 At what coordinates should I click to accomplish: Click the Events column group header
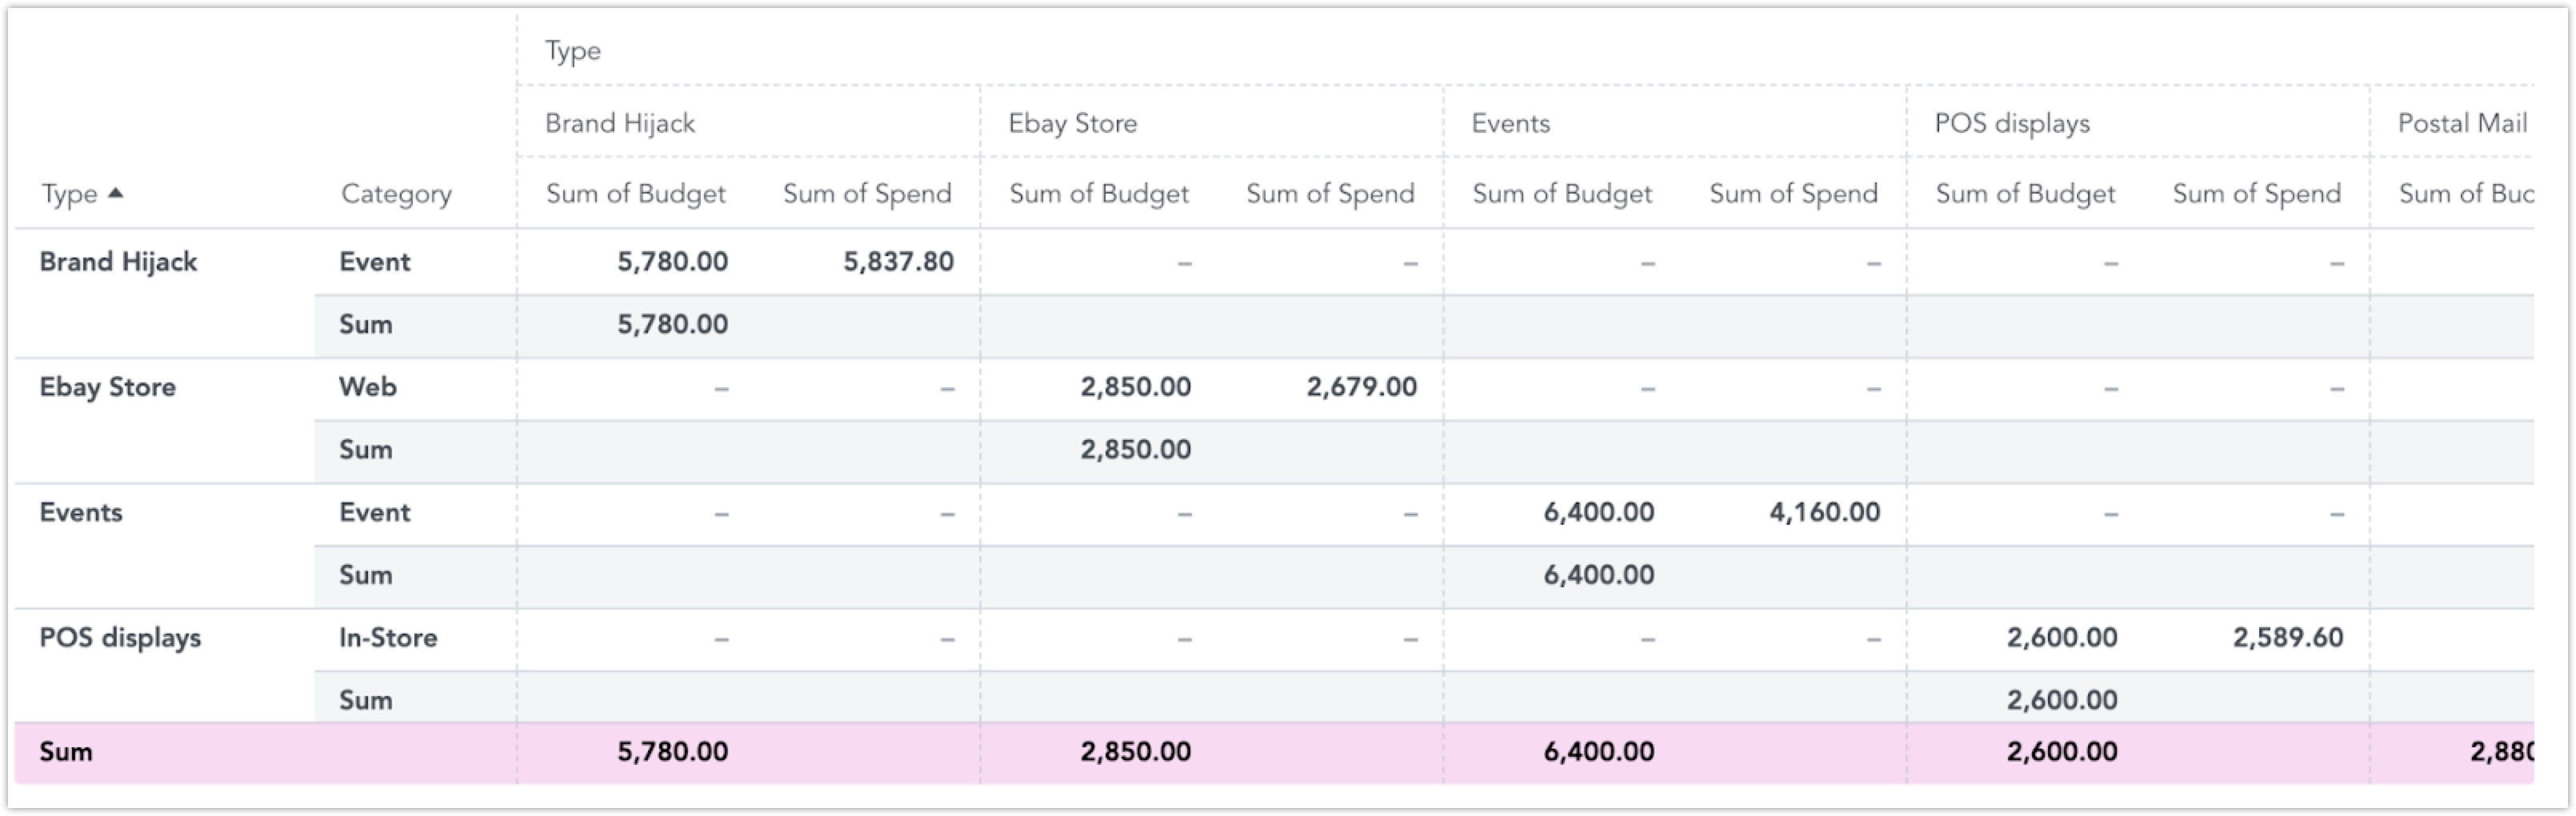point(1510,123)
